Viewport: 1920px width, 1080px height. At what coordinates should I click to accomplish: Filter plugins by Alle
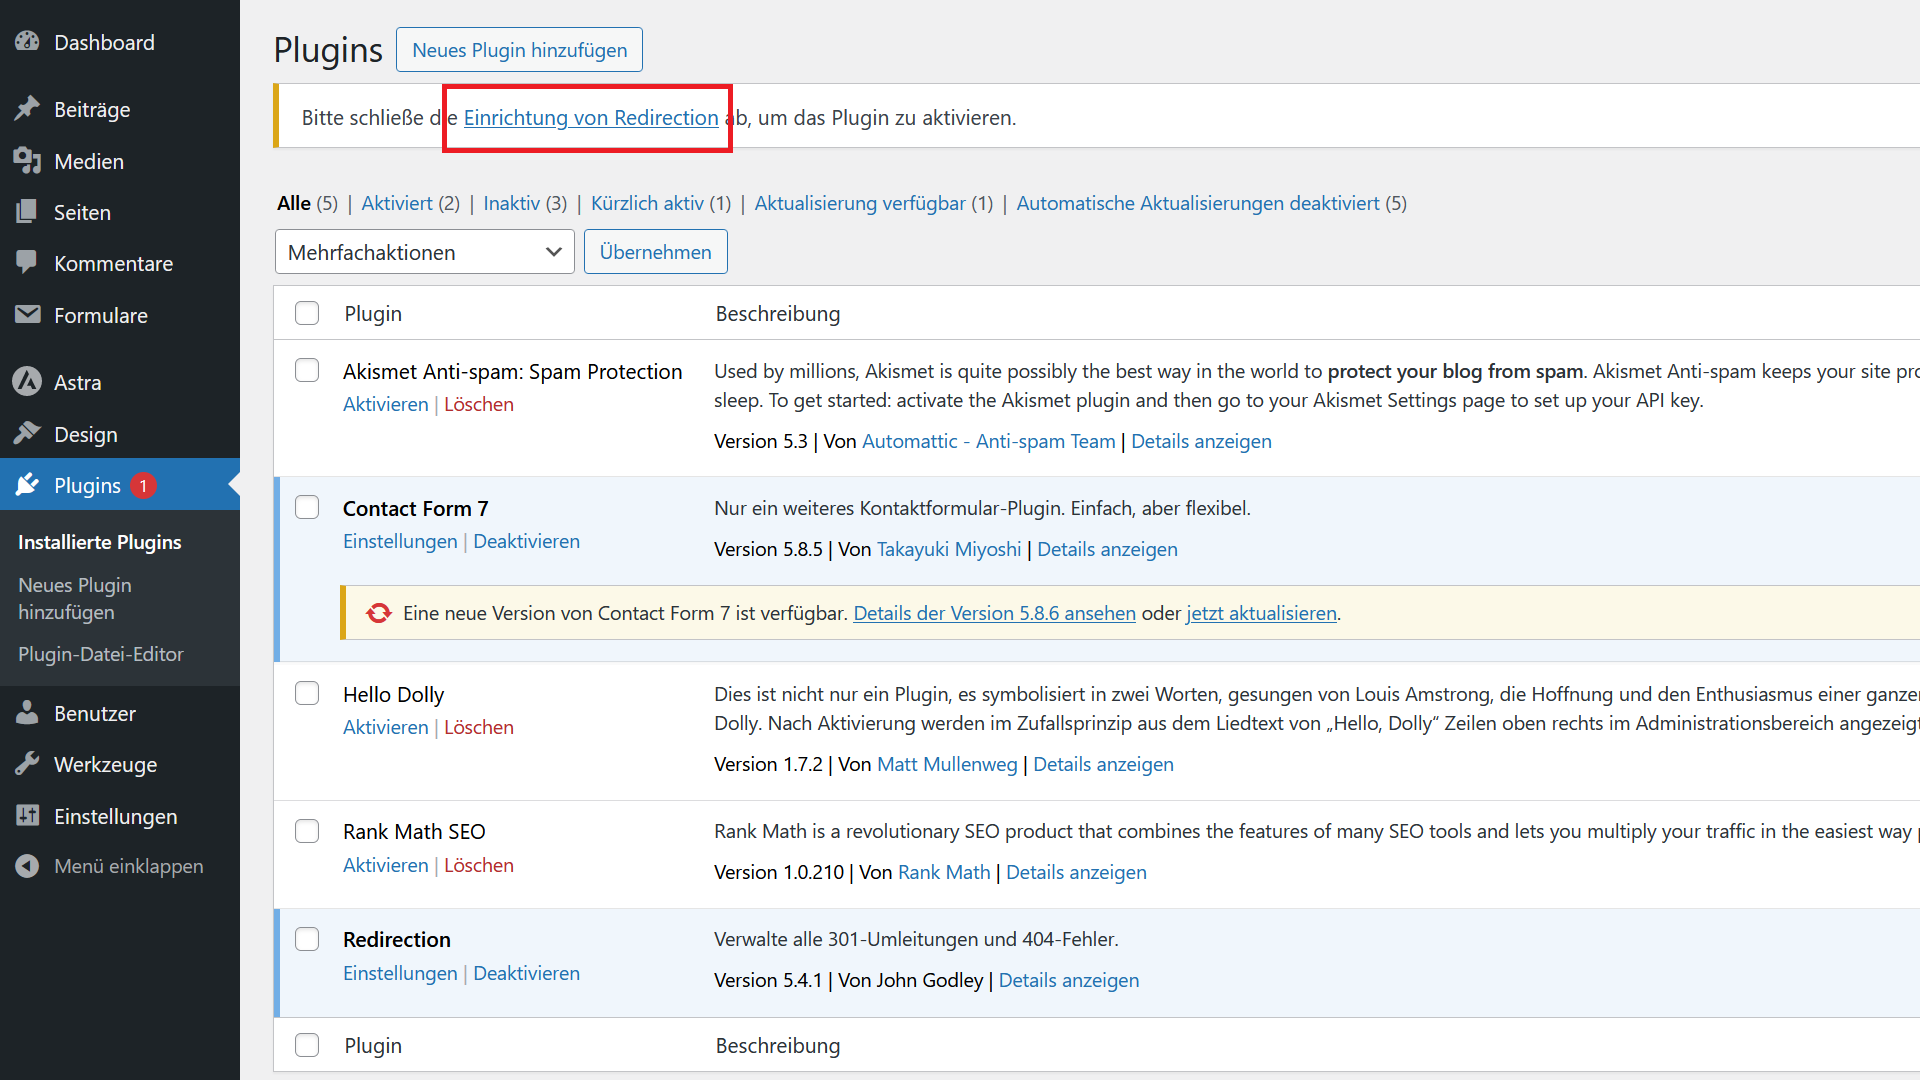point(293,203)
